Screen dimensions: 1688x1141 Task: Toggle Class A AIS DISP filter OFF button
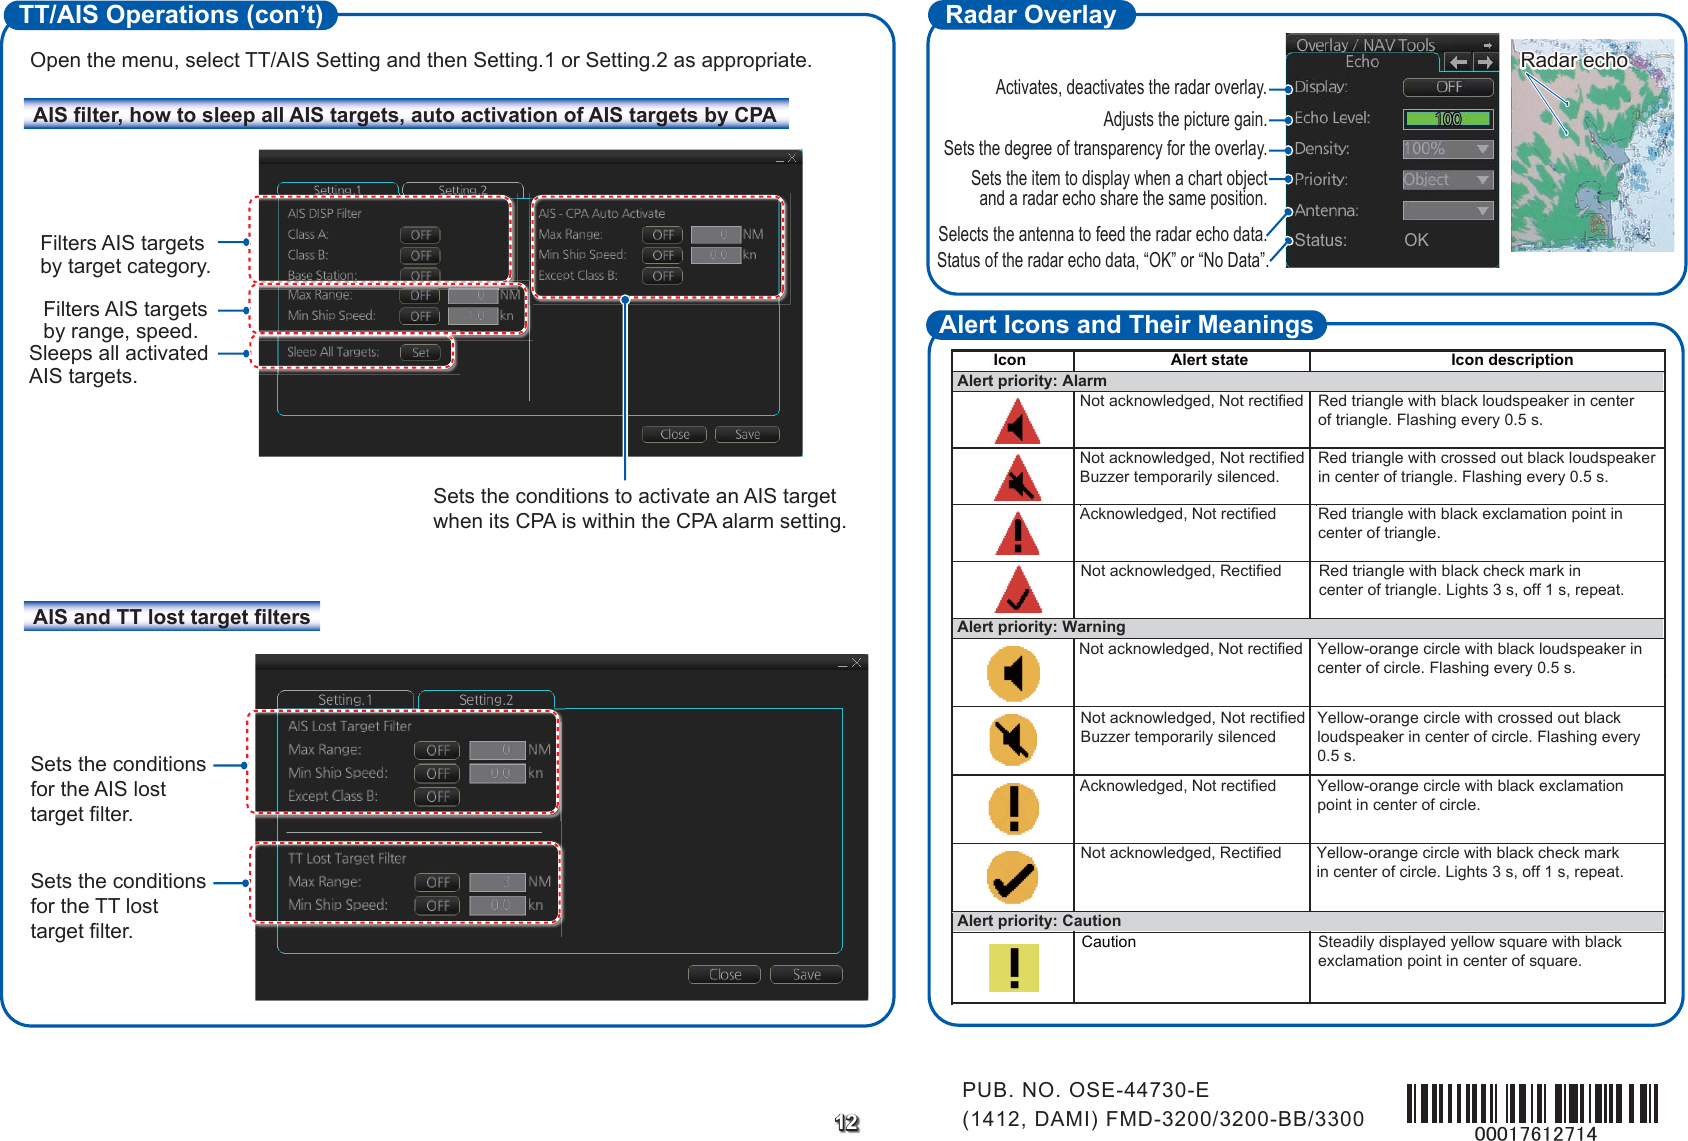point(420,235)
